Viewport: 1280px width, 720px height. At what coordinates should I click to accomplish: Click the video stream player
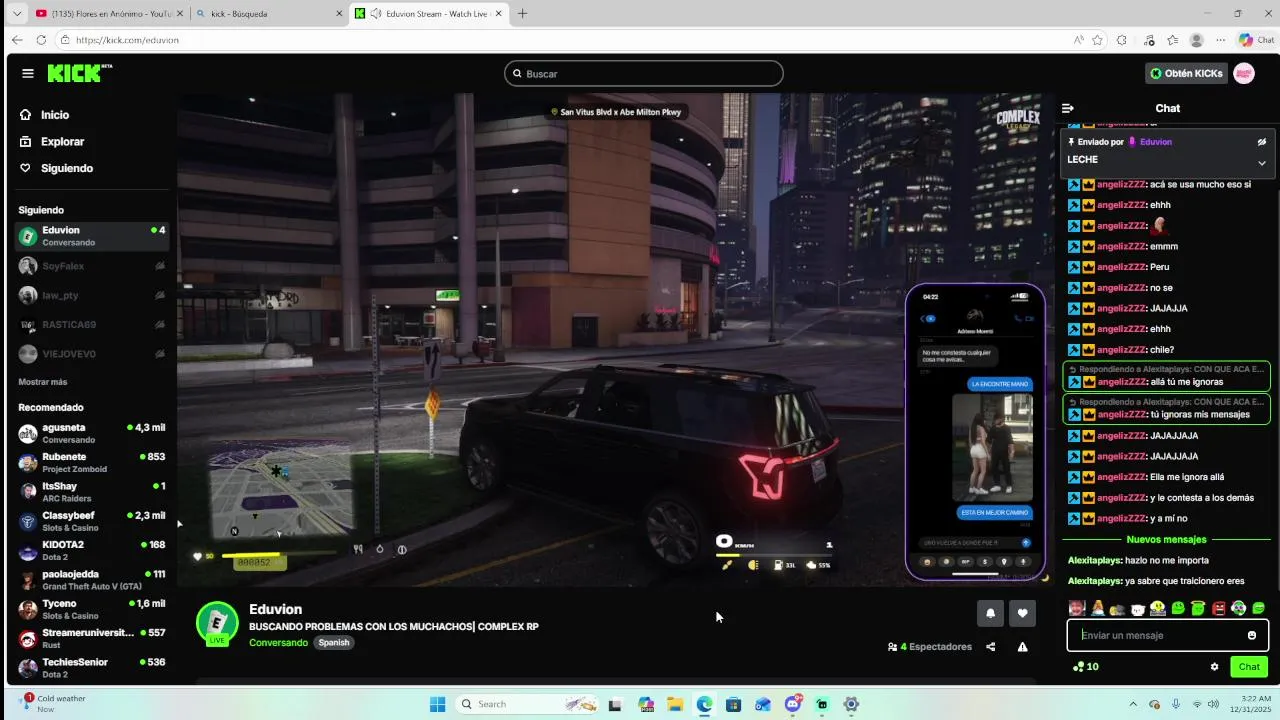(616, 340)
